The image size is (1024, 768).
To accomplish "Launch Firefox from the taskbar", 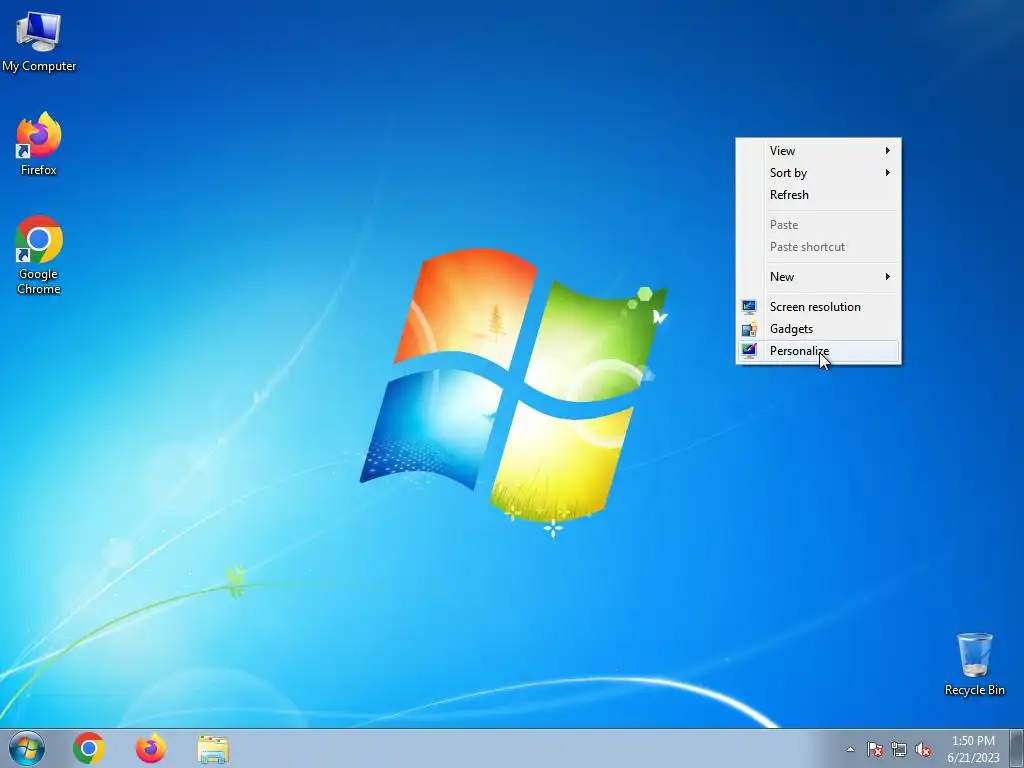I will pos(150,748).
